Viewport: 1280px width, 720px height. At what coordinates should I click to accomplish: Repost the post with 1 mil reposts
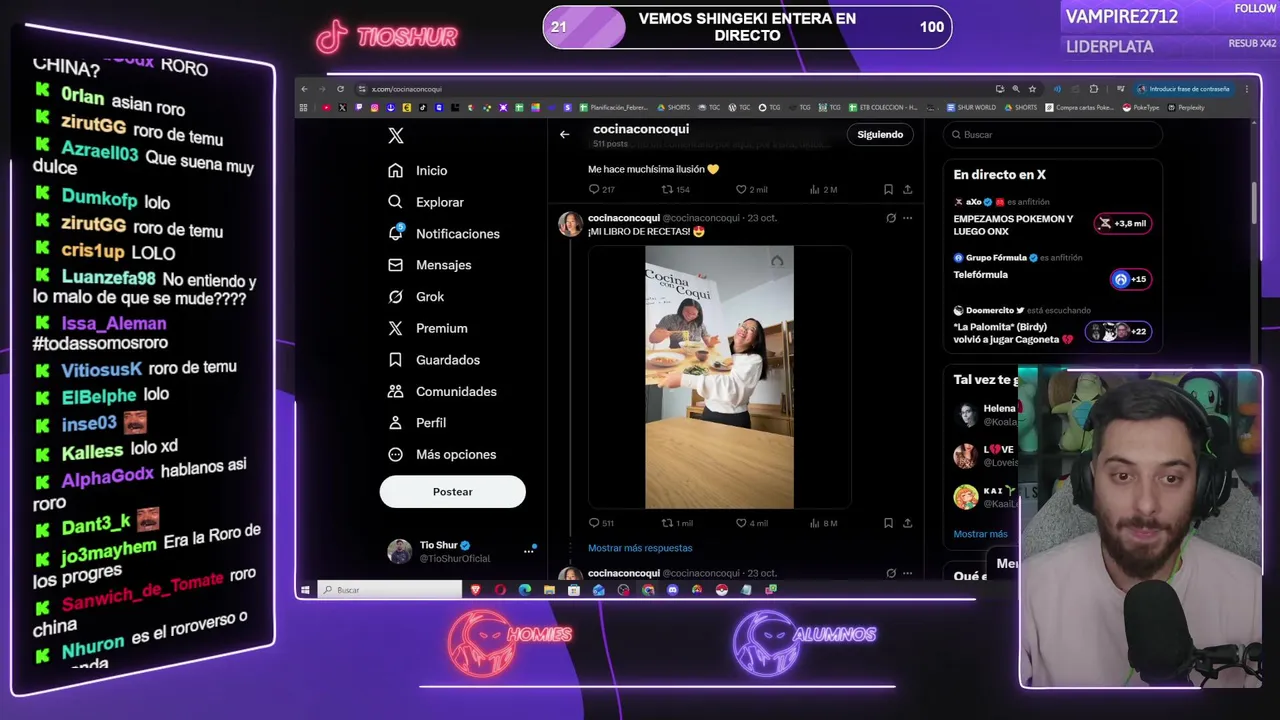coord(677,523)
